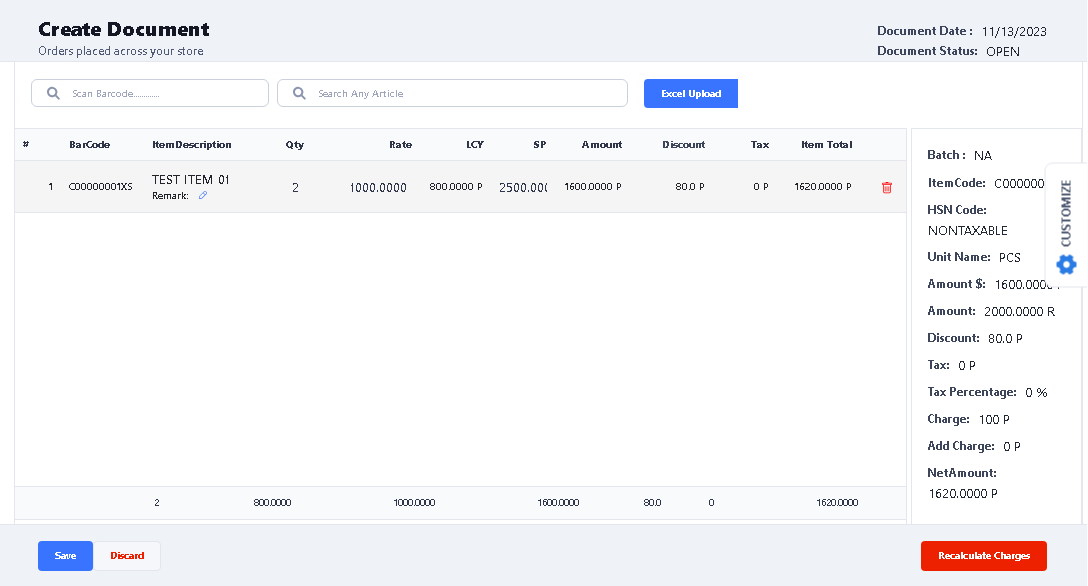The width and height of the screenshot is (1088, 586).
Task: Delete TEST ITEM 01 row with trash icon
Action: 886,187
